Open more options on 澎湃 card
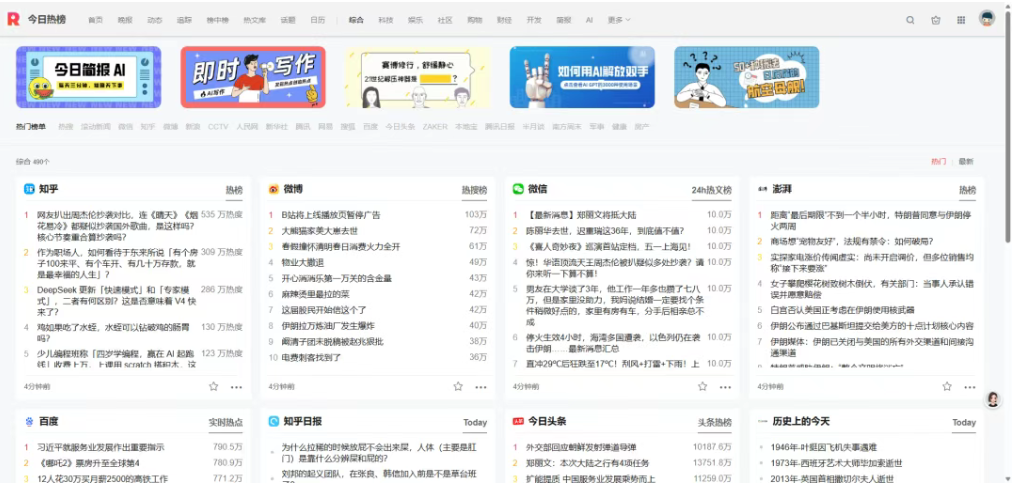The height and width of the screenshot is (498, 1017). (x=970, y=387)
